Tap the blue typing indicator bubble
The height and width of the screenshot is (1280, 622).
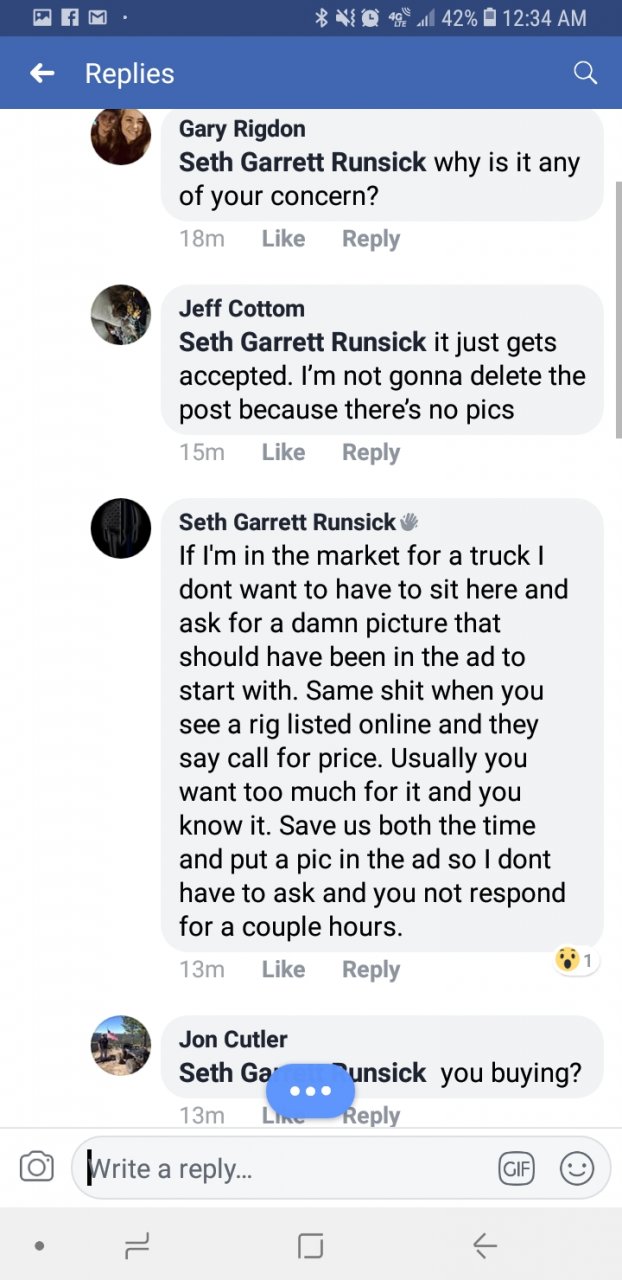click(310, 1090)
